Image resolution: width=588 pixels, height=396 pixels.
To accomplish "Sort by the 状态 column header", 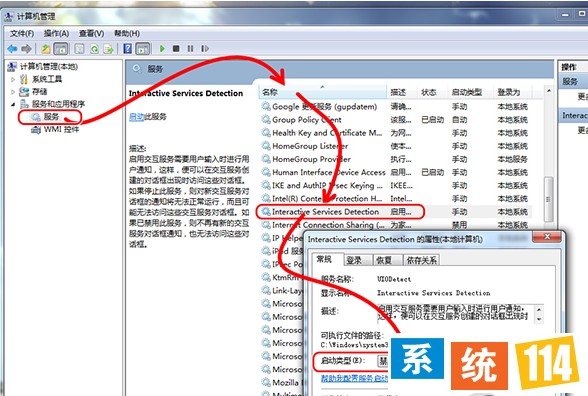I will click(432, 92).
